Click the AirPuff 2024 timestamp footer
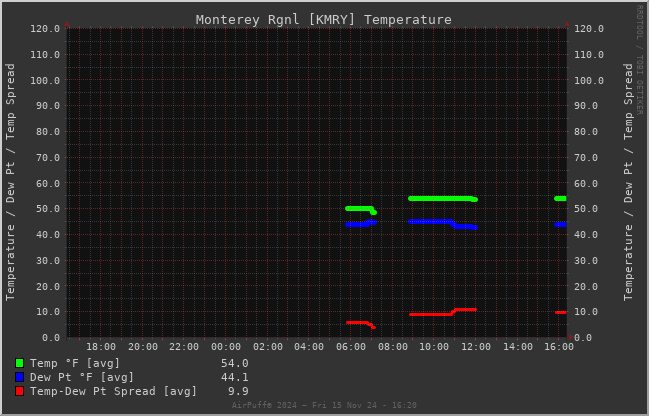The width and height of the screenshot is (649, 416). [324, 405]
